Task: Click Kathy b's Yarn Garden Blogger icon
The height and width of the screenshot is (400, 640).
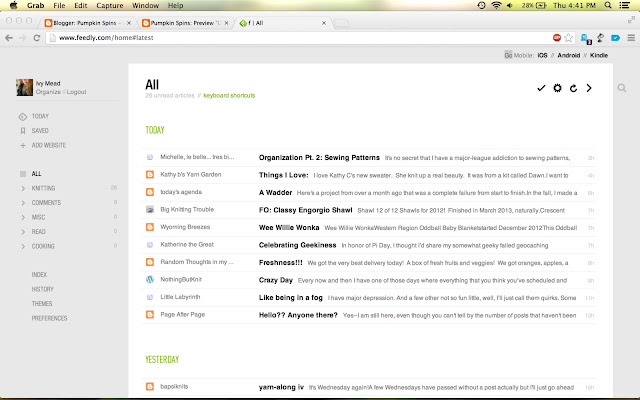Action: (x=150, y=175)
